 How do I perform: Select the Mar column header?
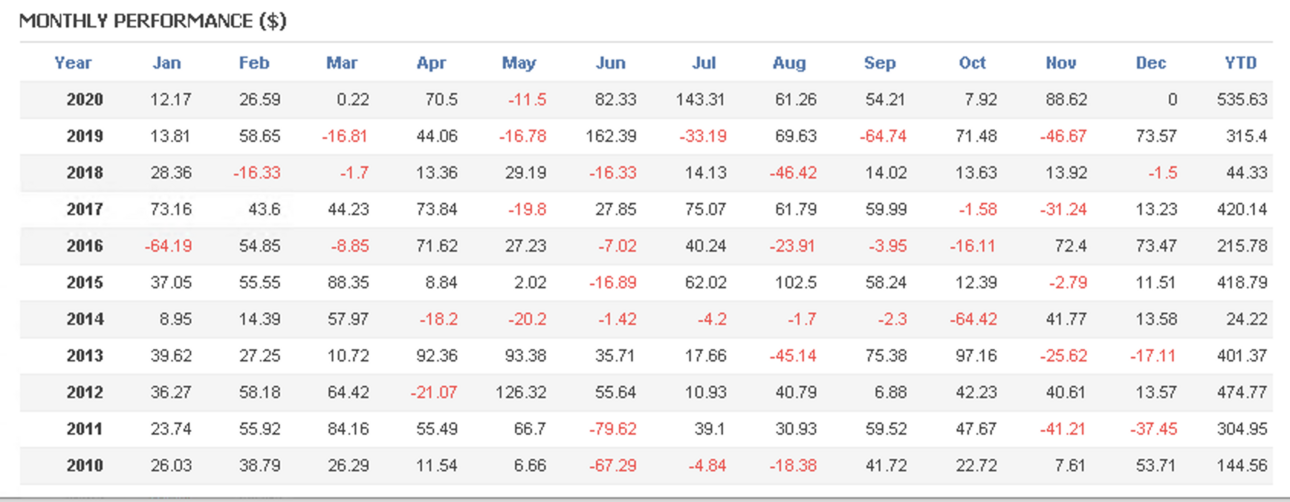pos(342,63)
